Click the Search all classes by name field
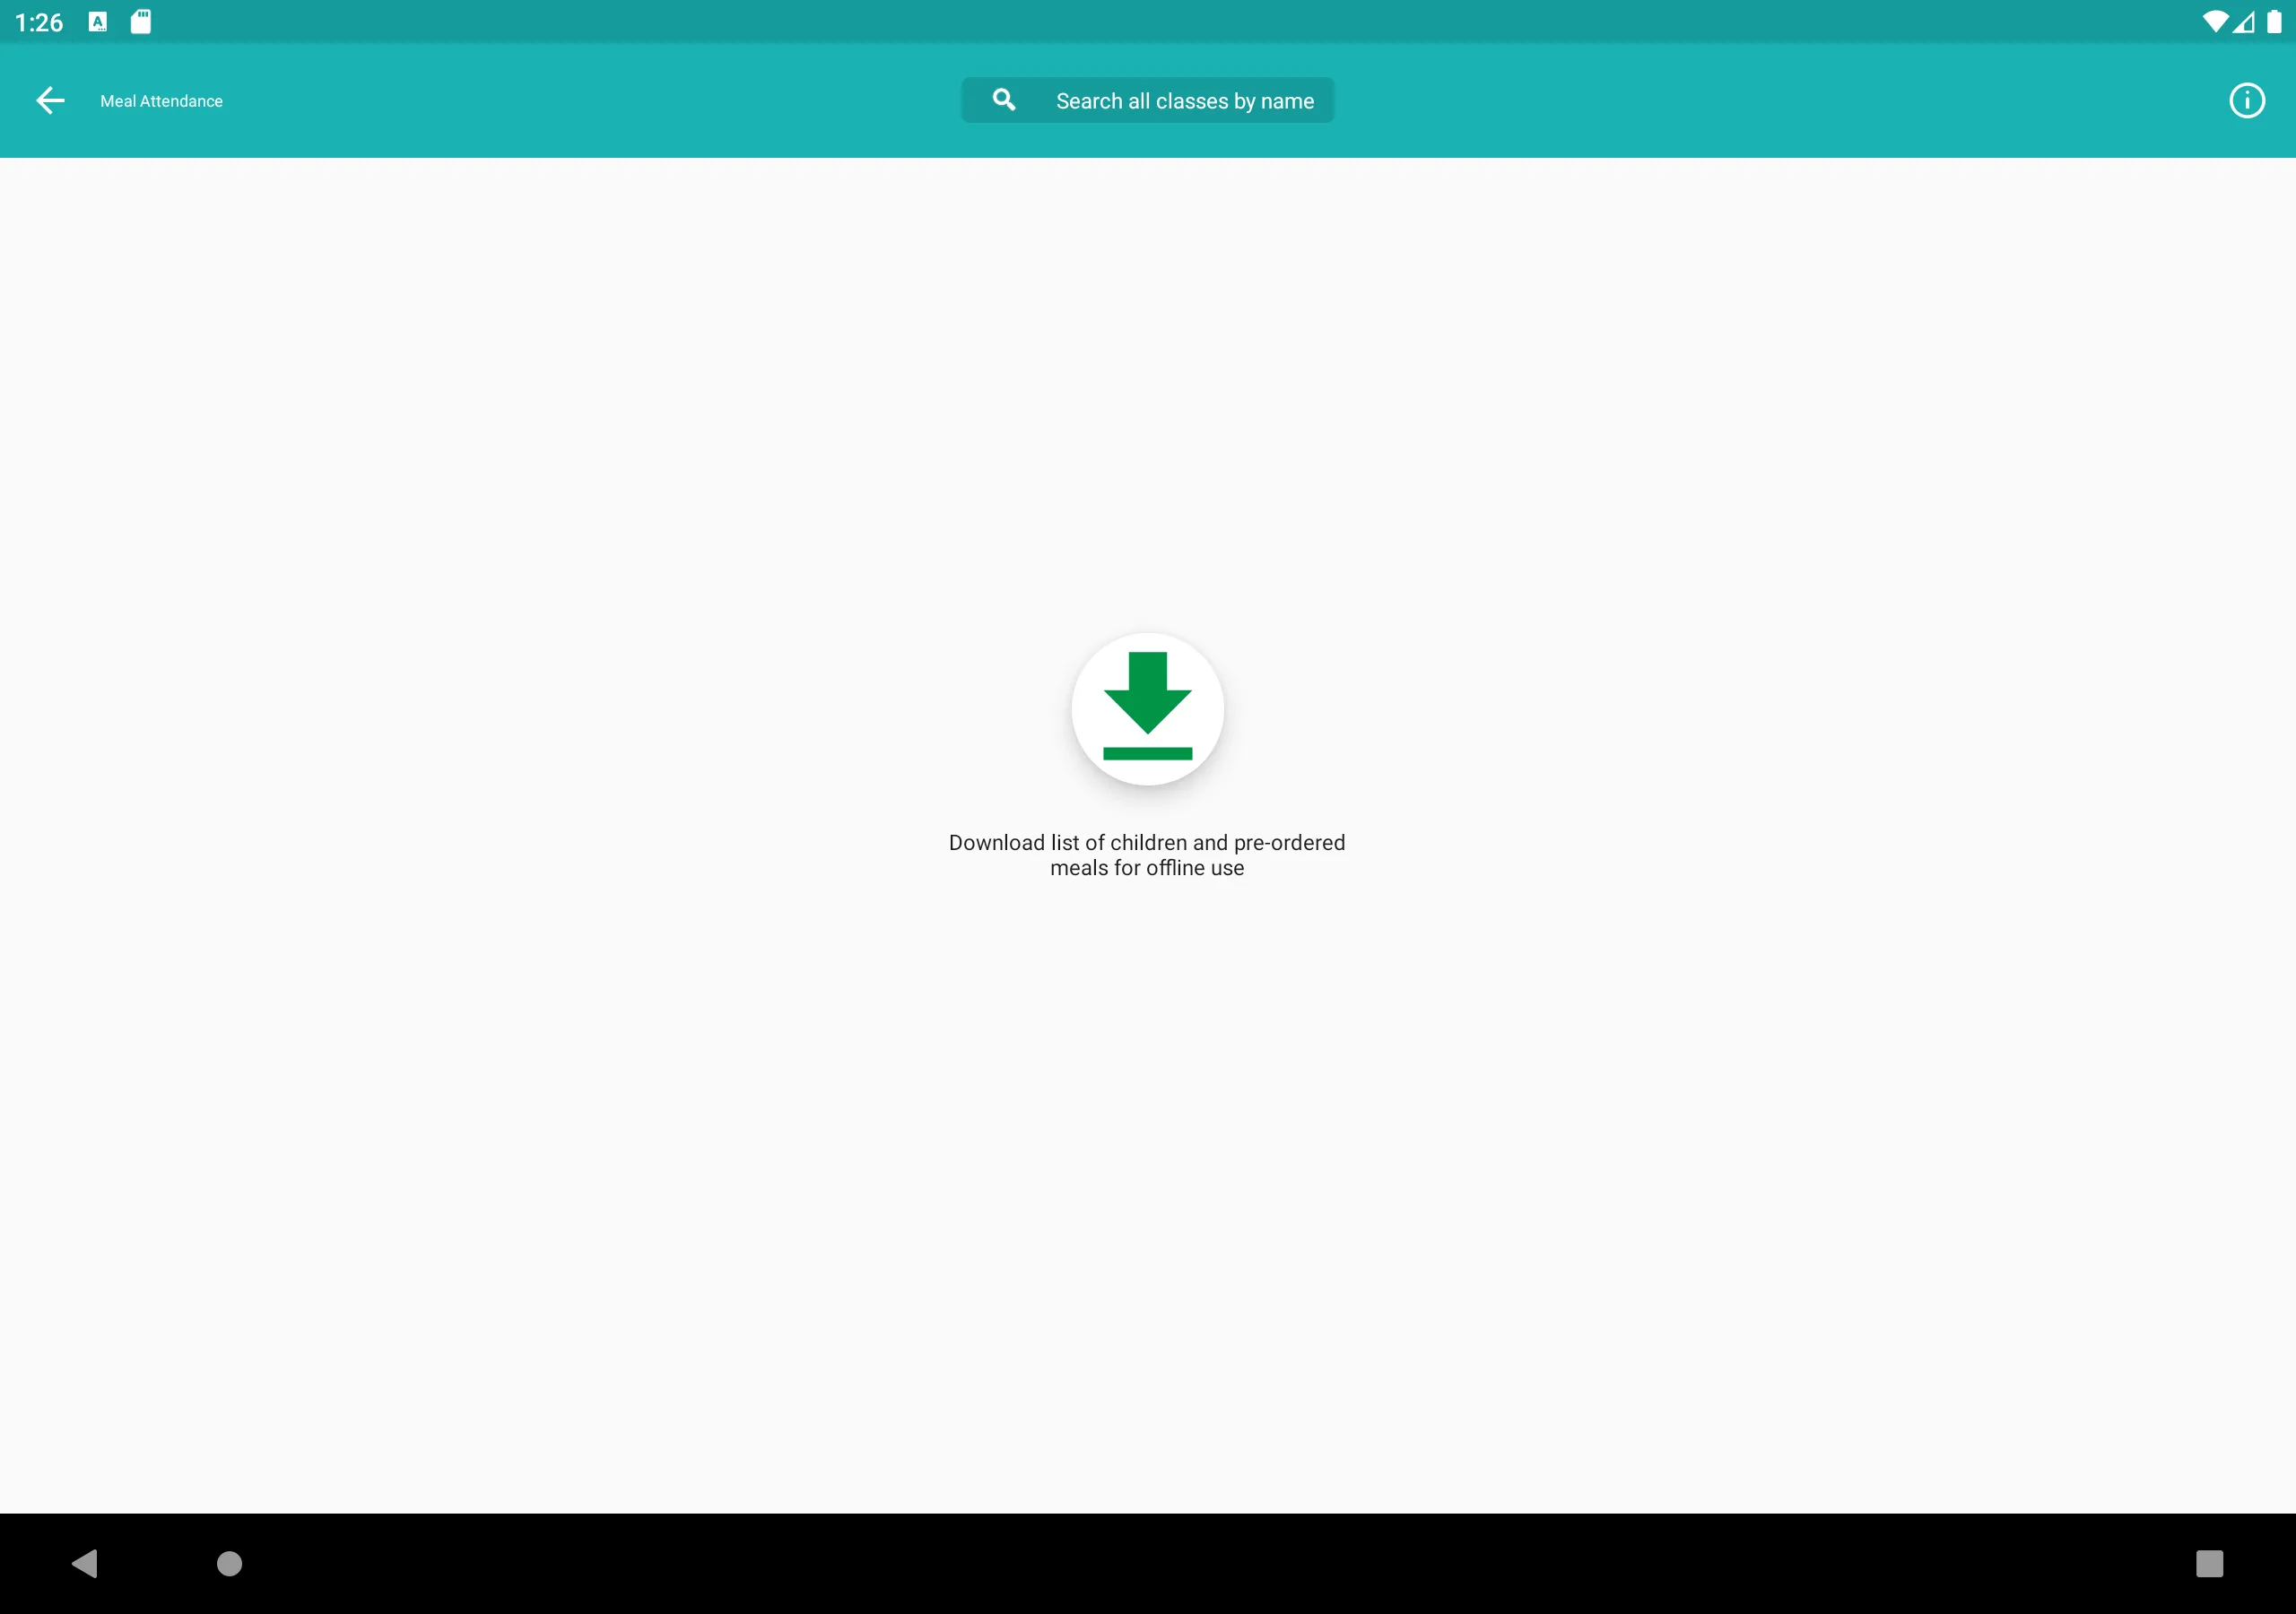The height and width of the screenshot is (1614, 2296). click(x=1146, y=100)
